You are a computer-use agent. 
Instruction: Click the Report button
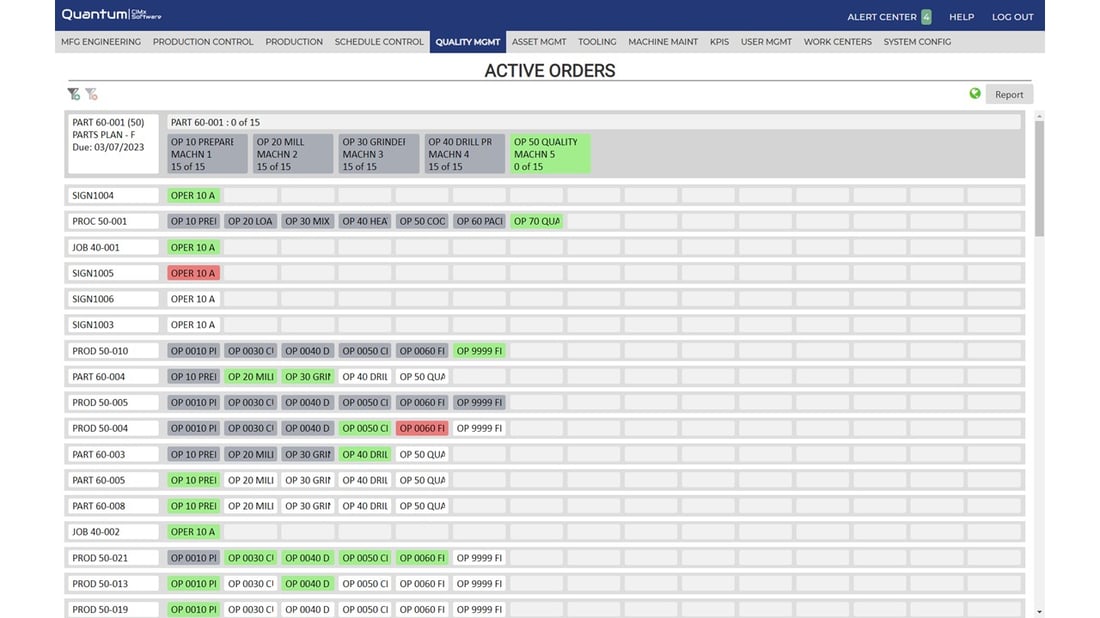click(1009, 93)
